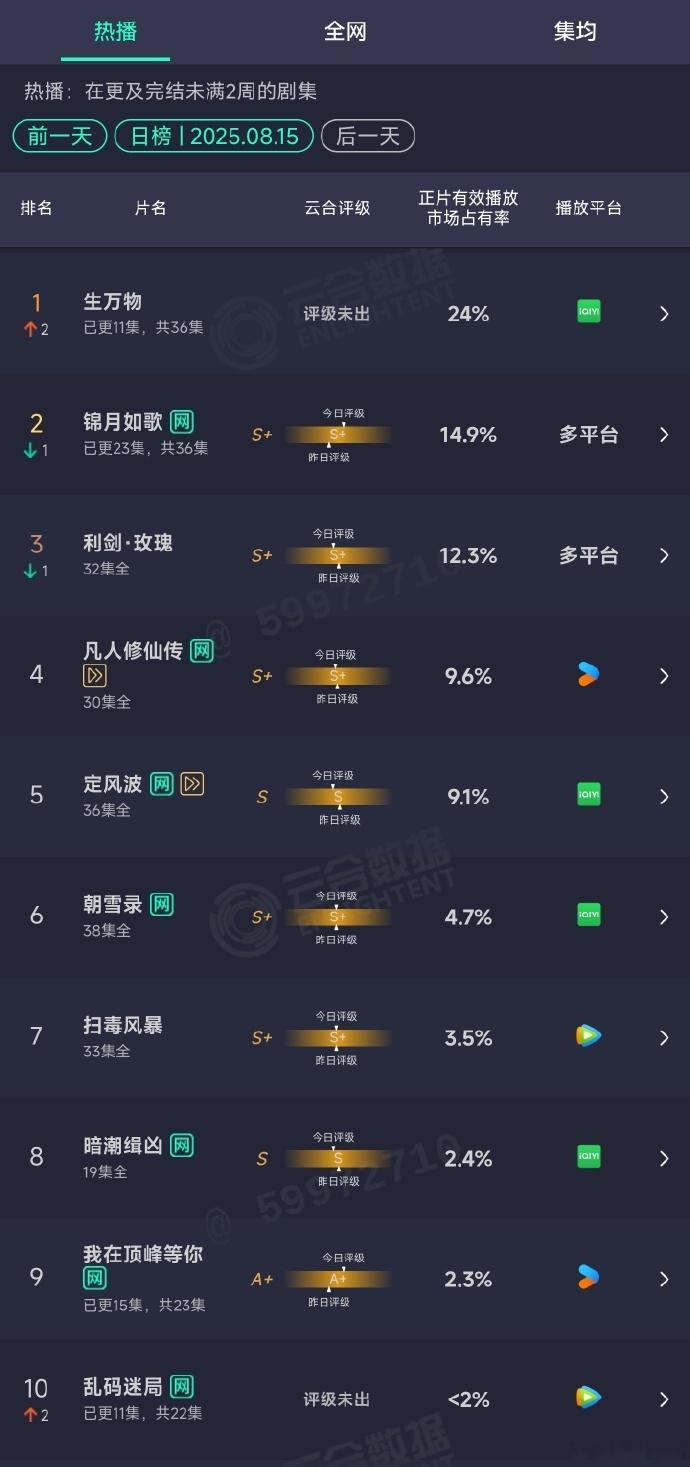Tap the rating bar for 锦月如歌
Image resolution: width=690 pixels, height=1467 pixels.
click(x=337, y=435)
